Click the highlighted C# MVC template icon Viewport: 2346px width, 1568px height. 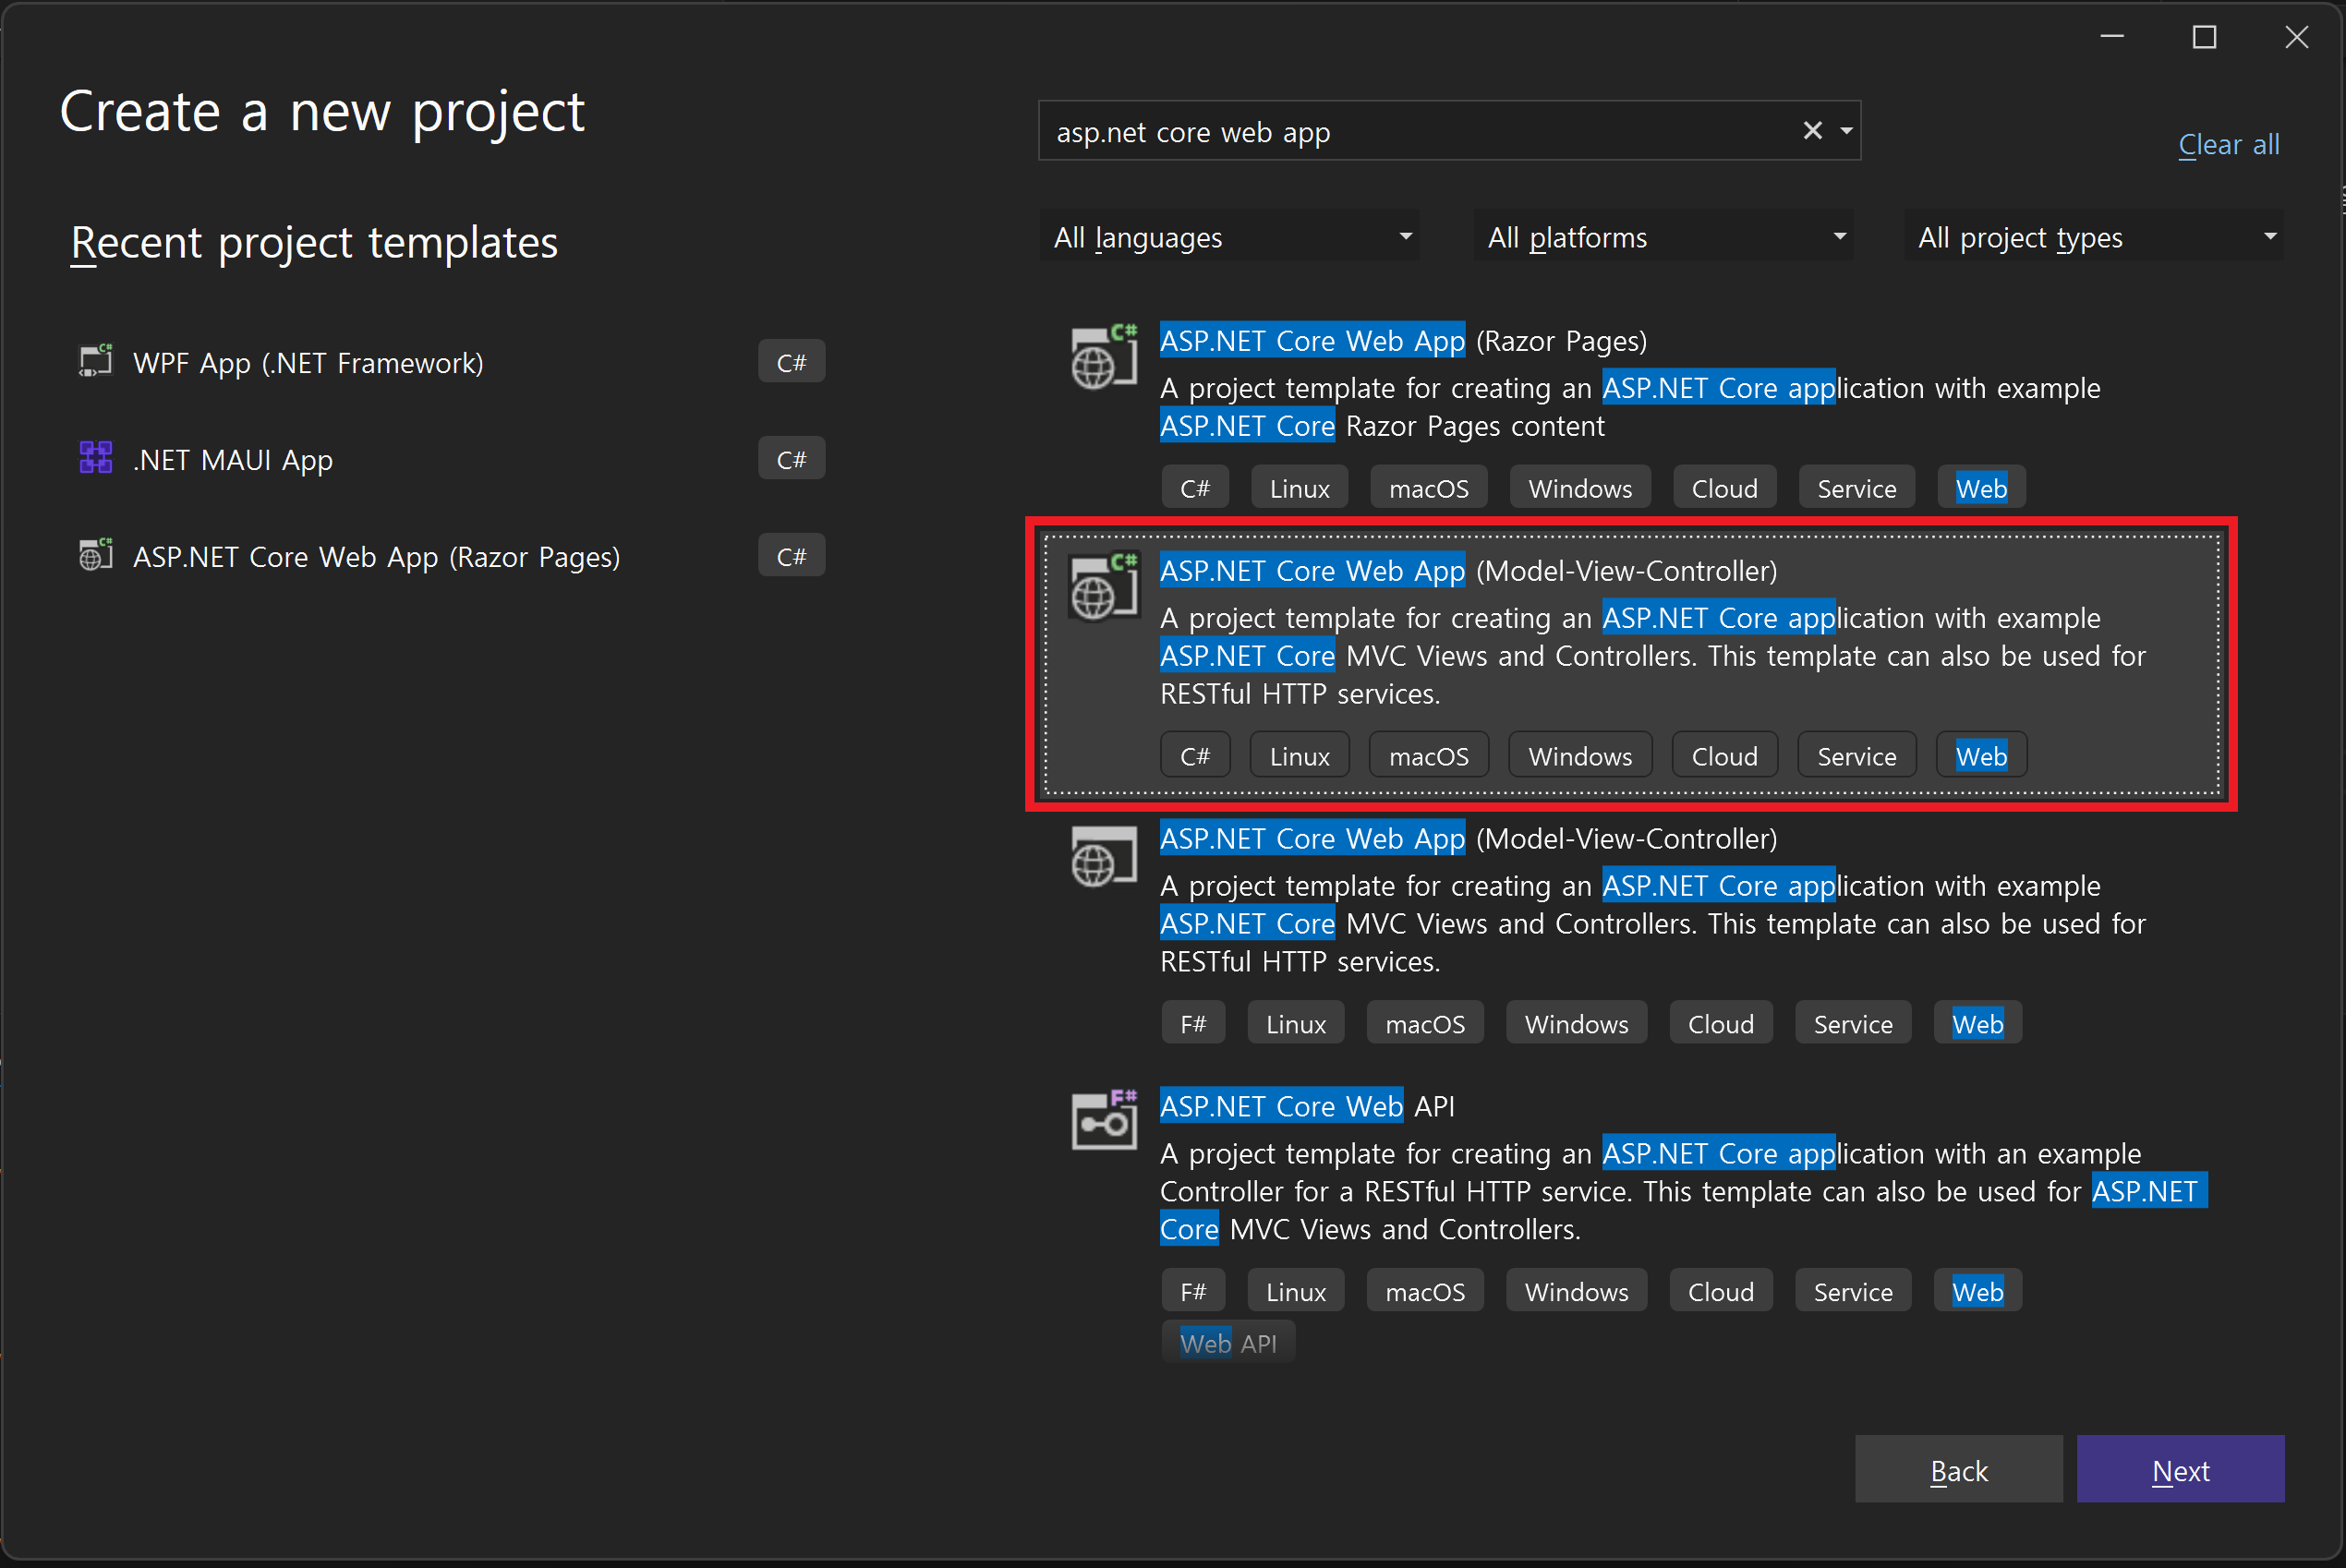click(1103, 587)
